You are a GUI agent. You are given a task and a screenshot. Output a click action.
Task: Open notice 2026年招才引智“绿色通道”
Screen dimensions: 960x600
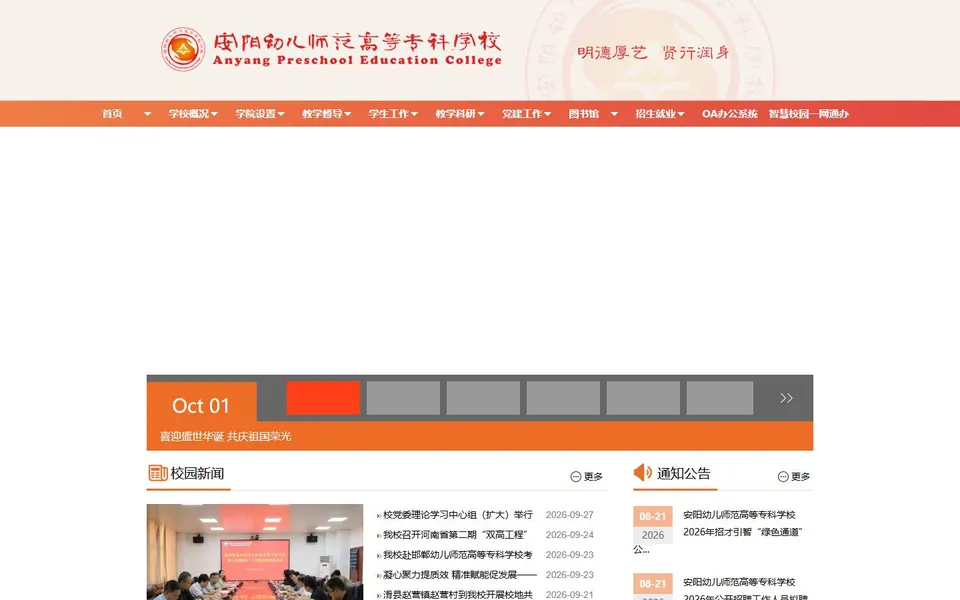coord(743,532)
